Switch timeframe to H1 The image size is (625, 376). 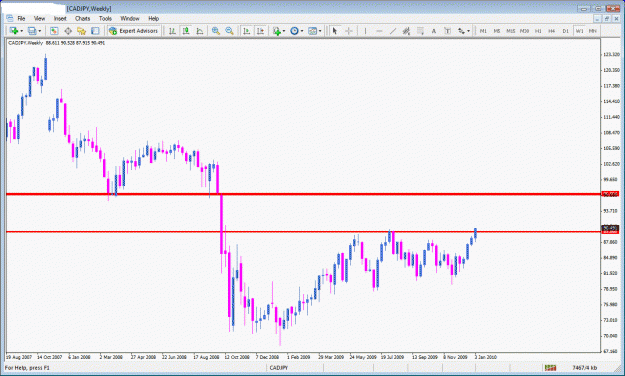pyautogui.click(x=538, y=31)
